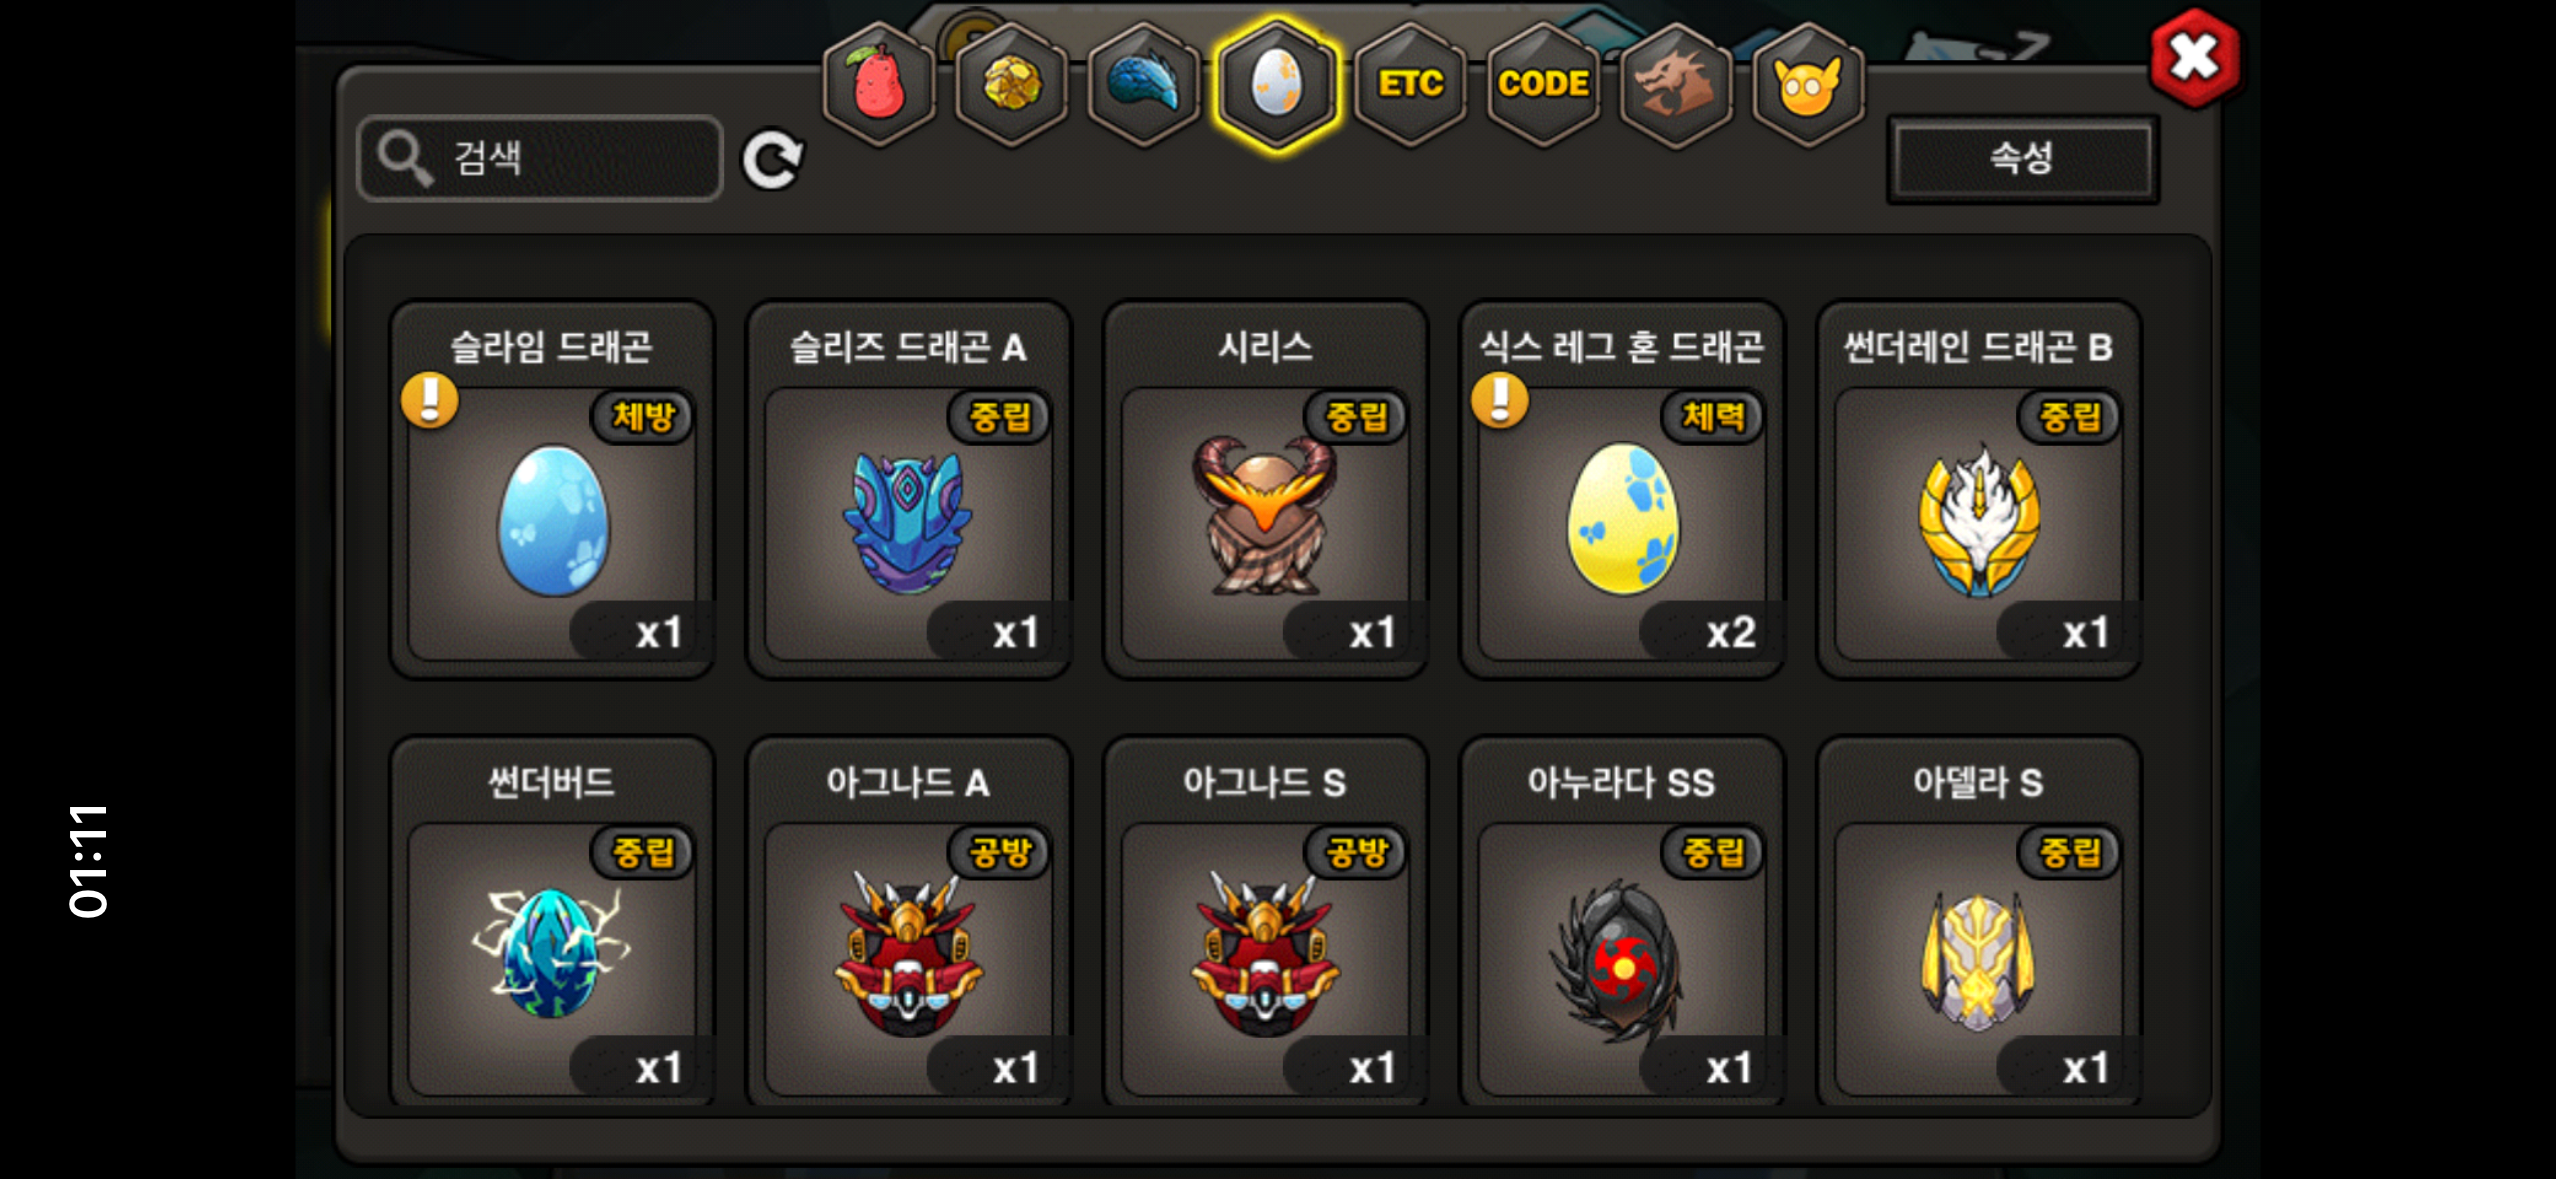Screen dimensions: 2556x1179
Task: Select the 슬리즈 드래곤 A egg
Action: 908,490
